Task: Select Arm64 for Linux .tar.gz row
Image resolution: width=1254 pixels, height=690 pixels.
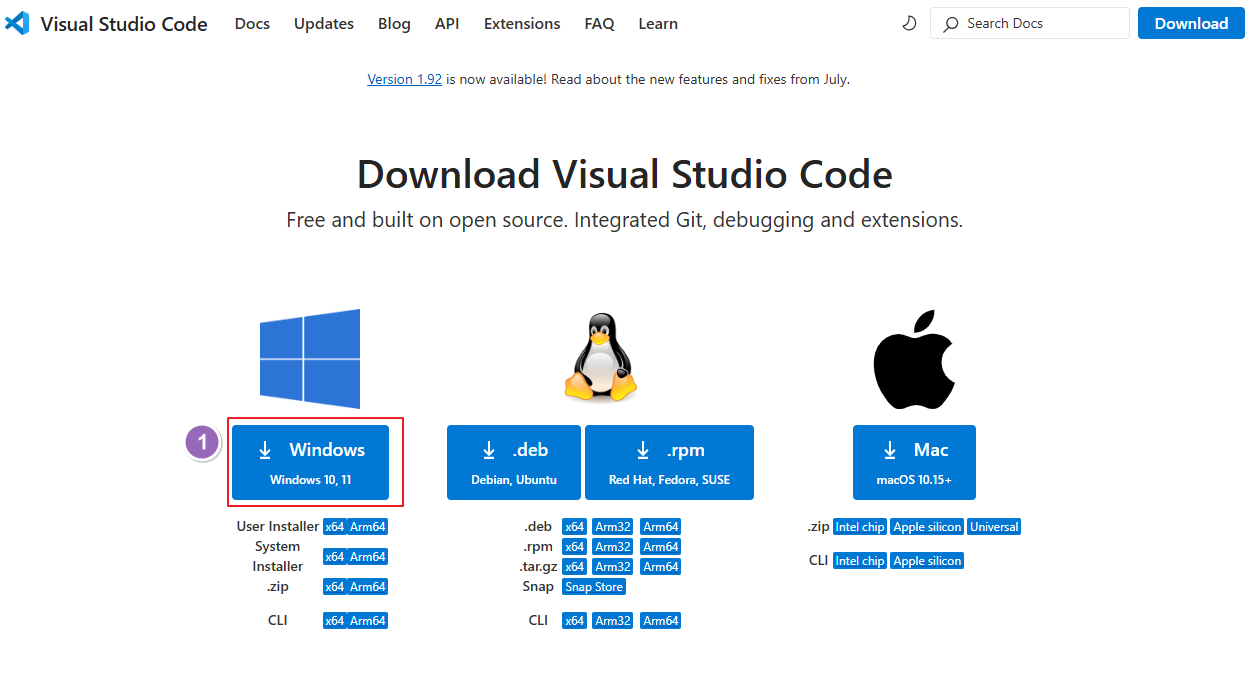Action: [x=661, y=567]
